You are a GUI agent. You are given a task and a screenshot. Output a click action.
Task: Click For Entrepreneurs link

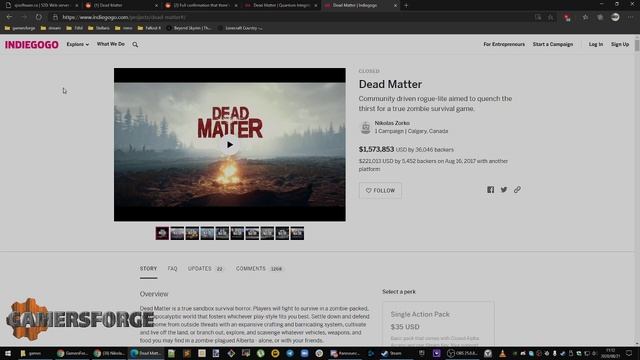504,44
